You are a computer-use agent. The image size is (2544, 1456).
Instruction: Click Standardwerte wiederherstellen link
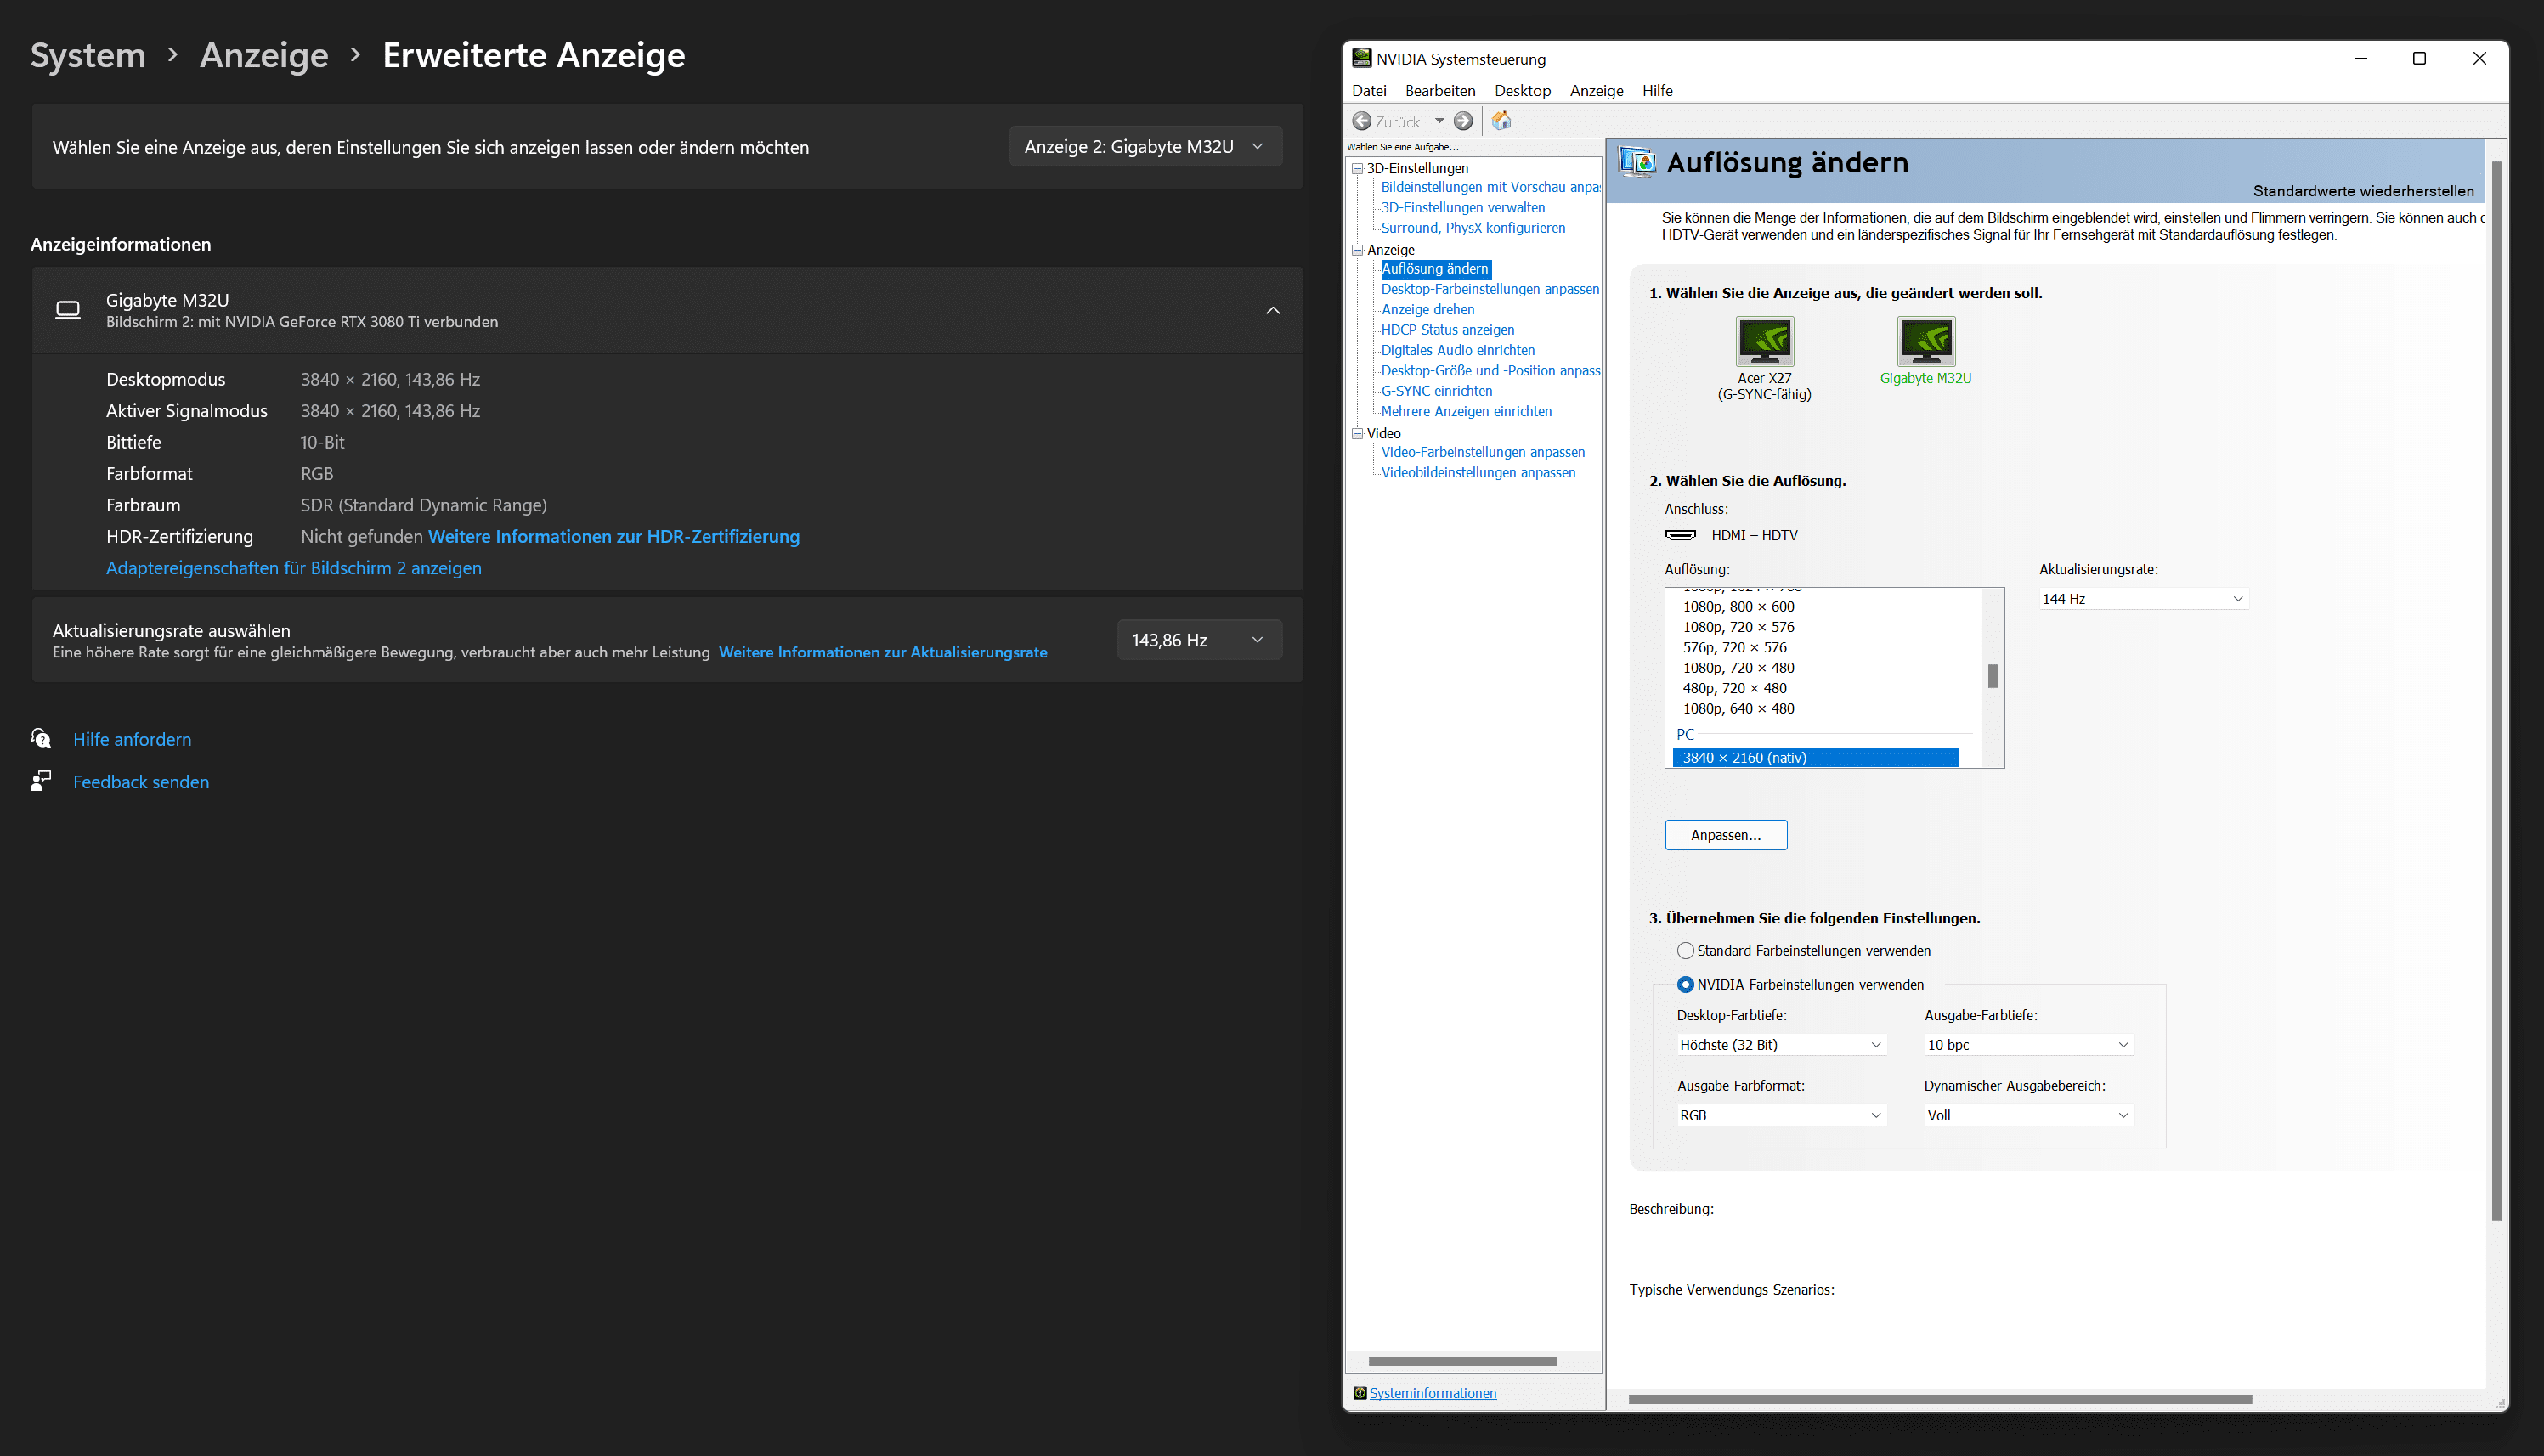2363,190
